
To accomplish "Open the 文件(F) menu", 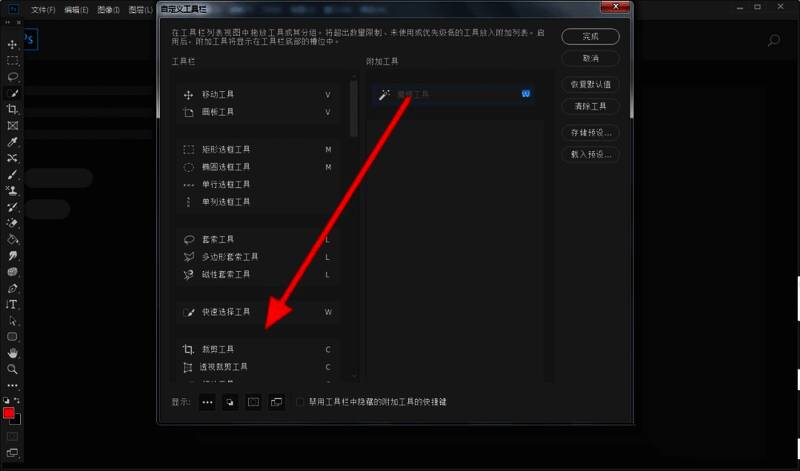I will [x=43, y=10].
